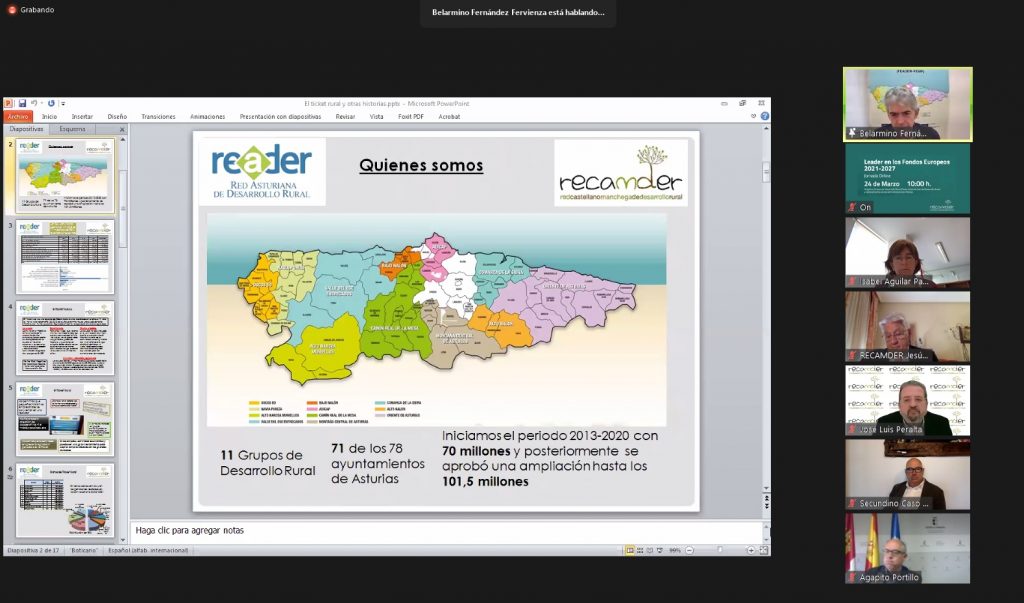This screenshot has width=1024, height=603.
Task: Click the Undo arrow icon
Action: pyautogui.click(x=33, y=103)
